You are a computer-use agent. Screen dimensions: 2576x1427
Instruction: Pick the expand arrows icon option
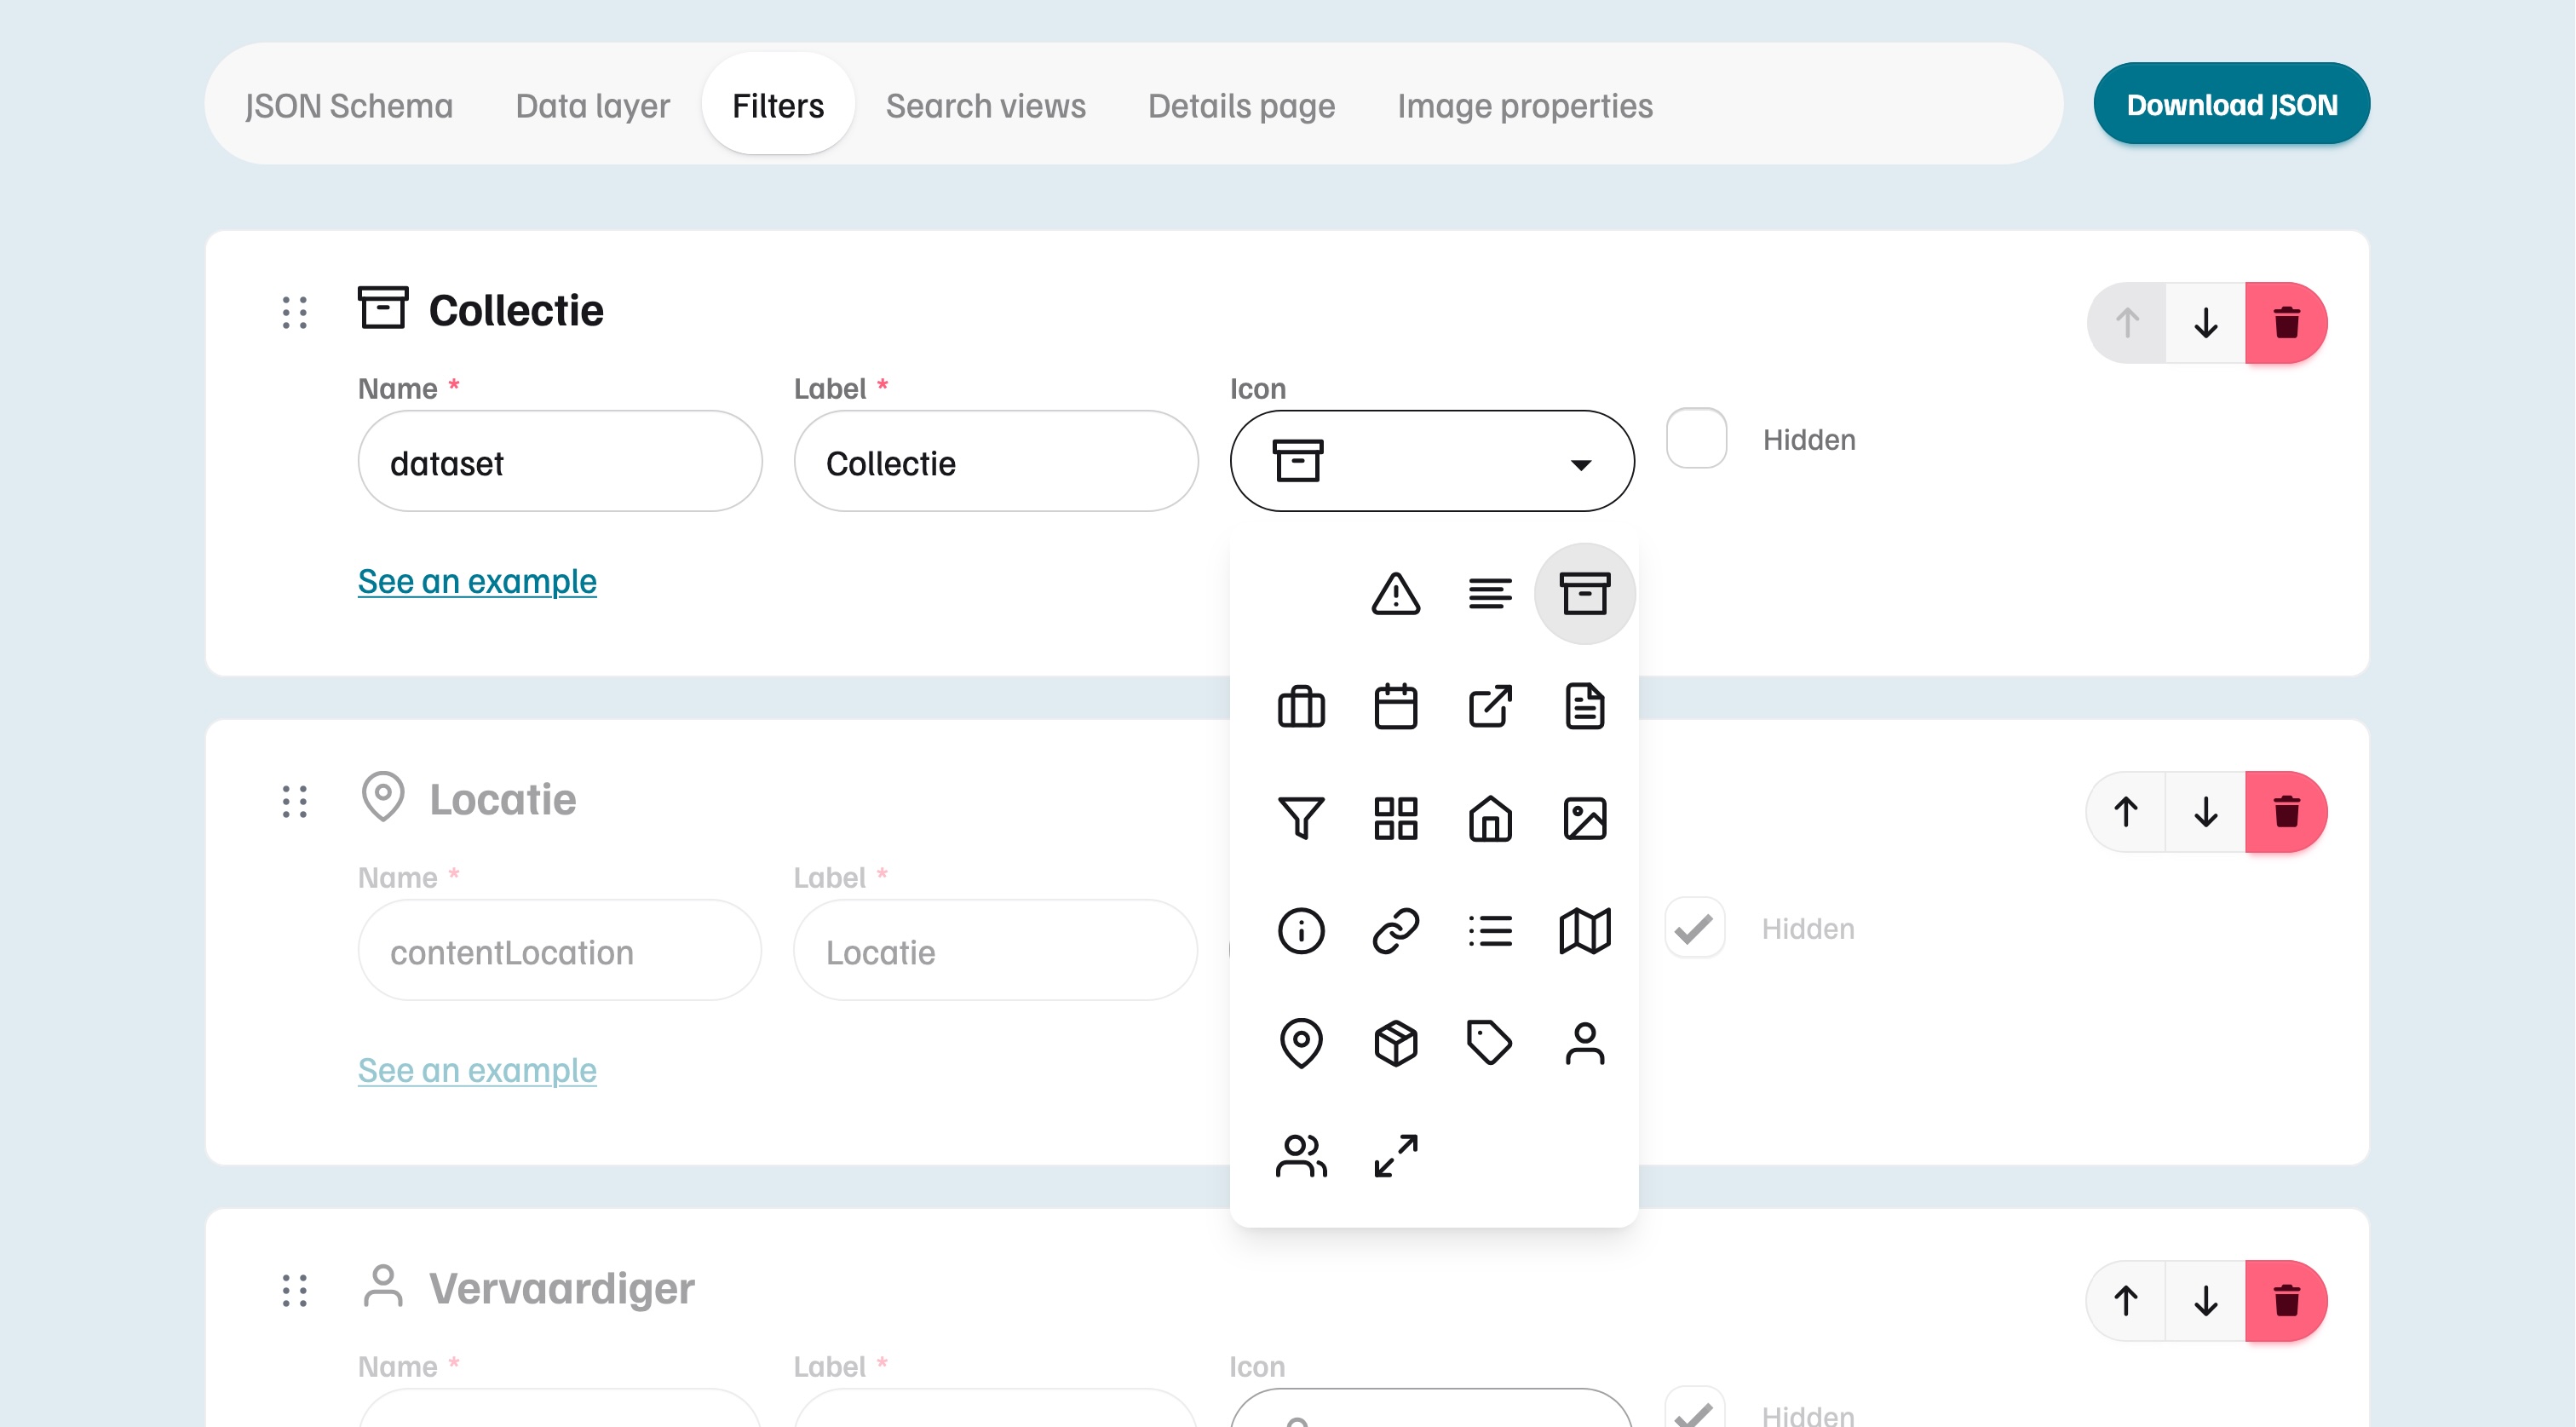(1395, 1156)
